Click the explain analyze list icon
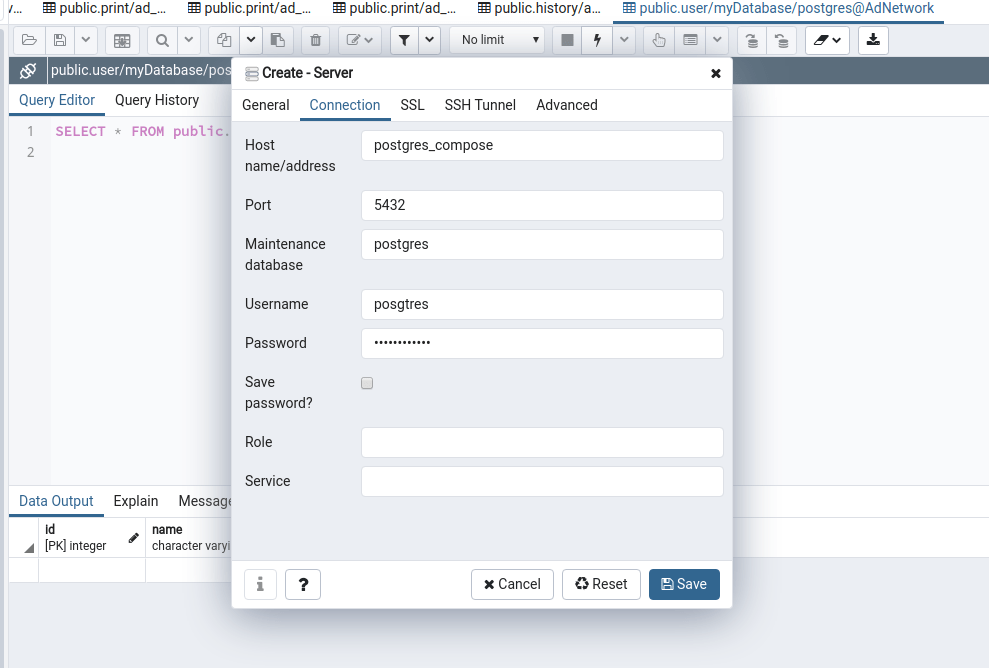 point(691,40)
